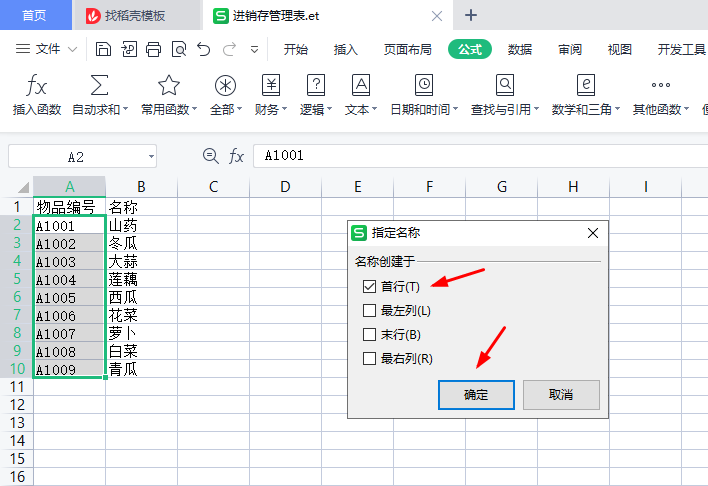Image resolution: width=708 pixels, height=486 pixels.
Task: Select cell containing 萝卜
Action: (141, 333)
